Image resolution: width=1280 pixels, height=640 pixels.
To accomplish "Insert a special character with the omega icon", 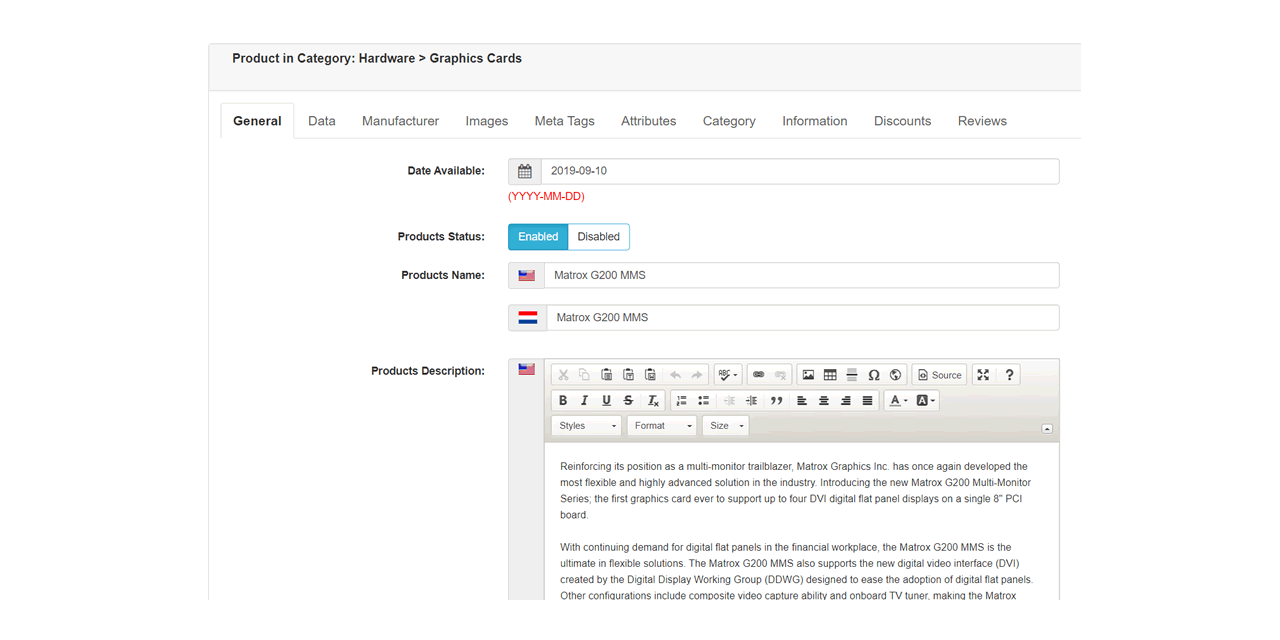I will (x=873, y=375).
